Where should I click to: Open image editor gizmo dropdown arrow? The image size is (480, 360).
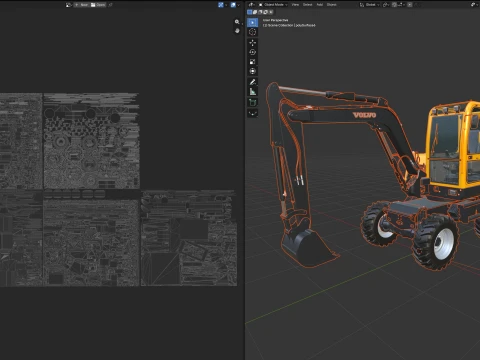[226, 5]
